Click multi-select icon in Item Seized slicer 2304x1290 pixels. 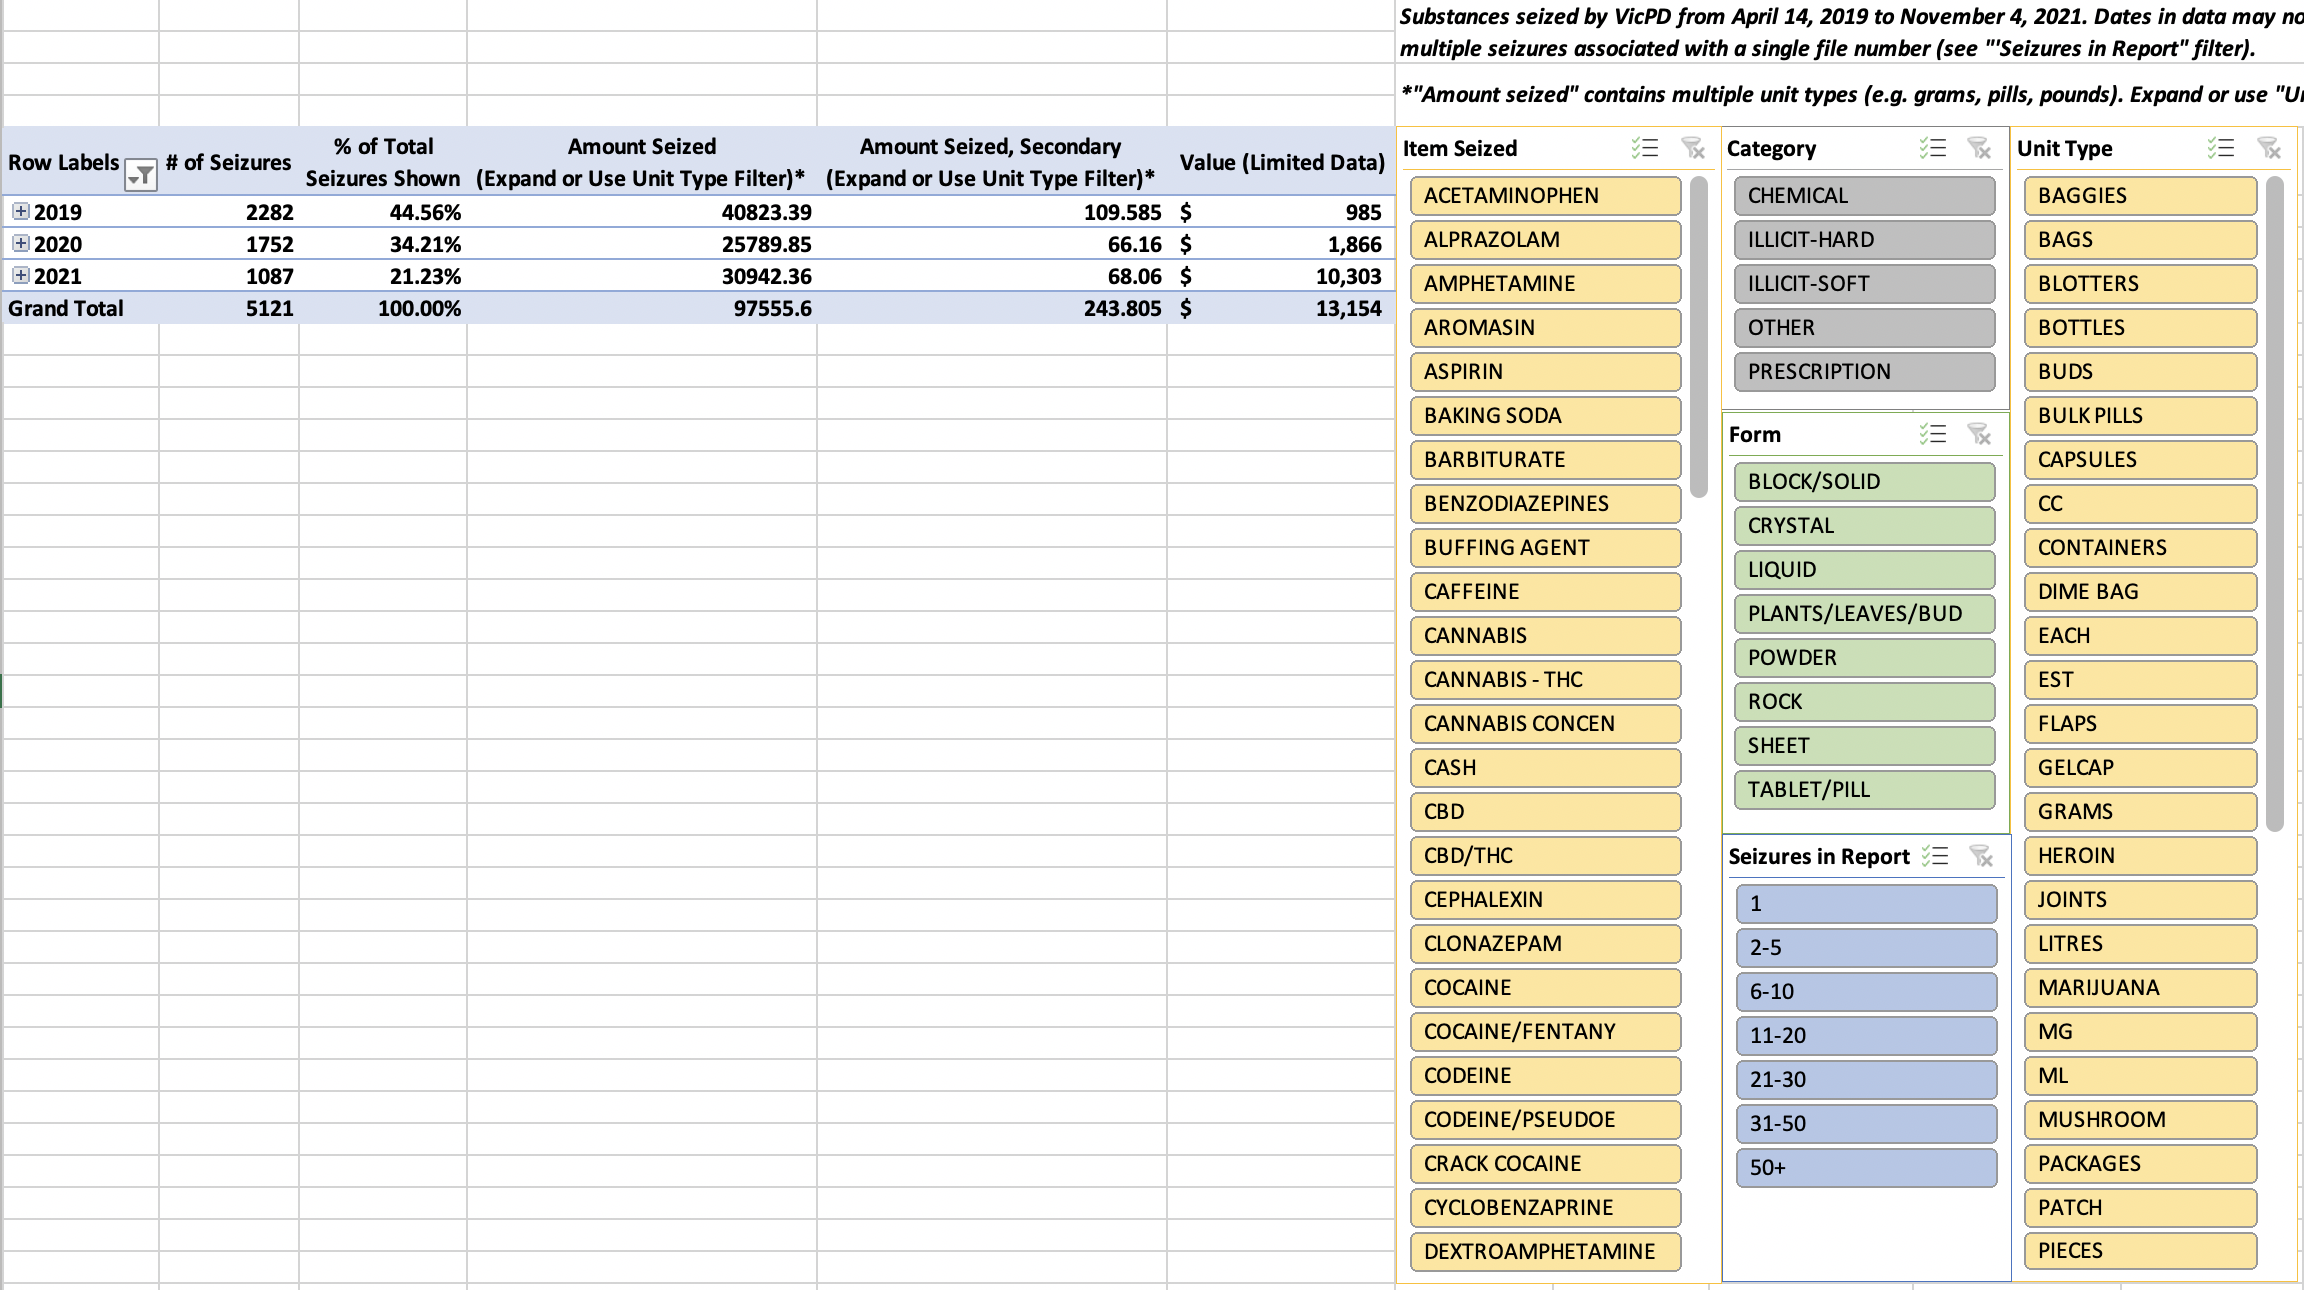[x=1644, y=148]
